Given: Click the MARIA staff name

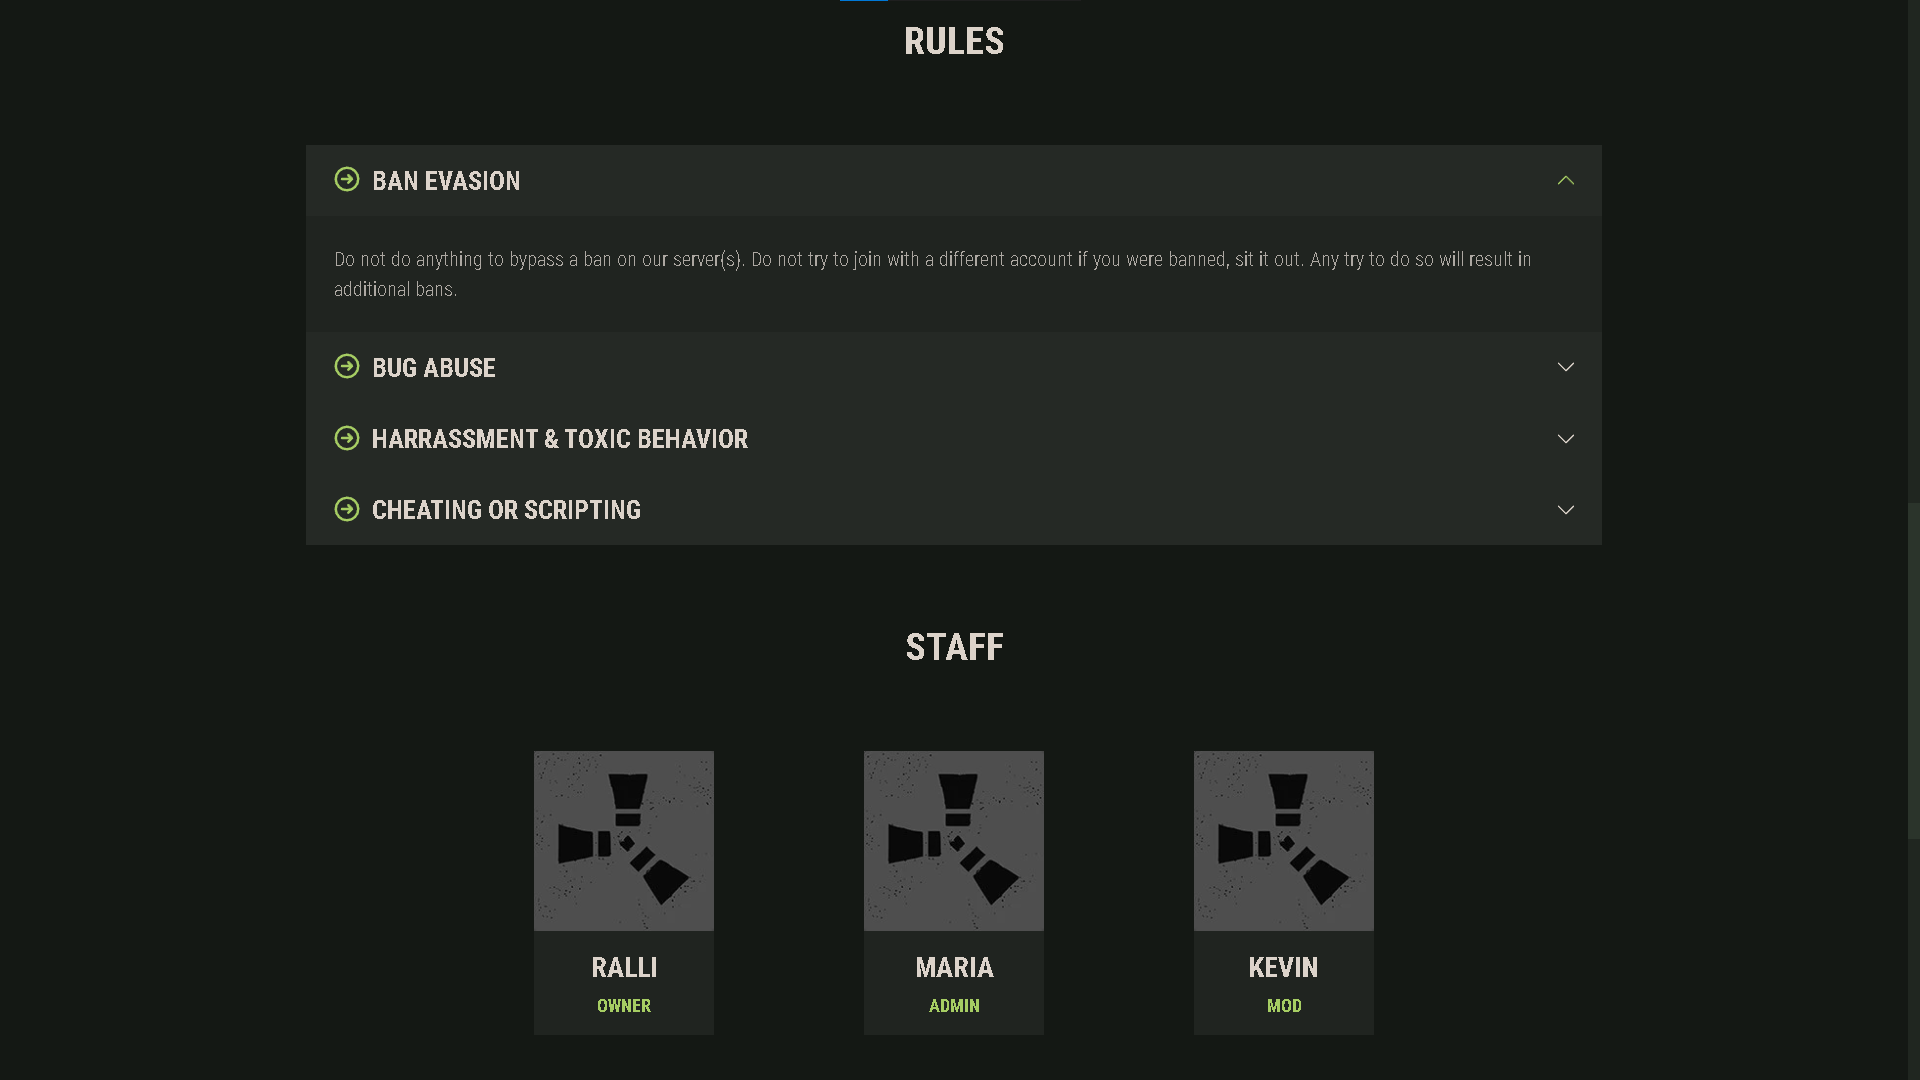Looking at the screenshot, I should [x=954, y=968].
